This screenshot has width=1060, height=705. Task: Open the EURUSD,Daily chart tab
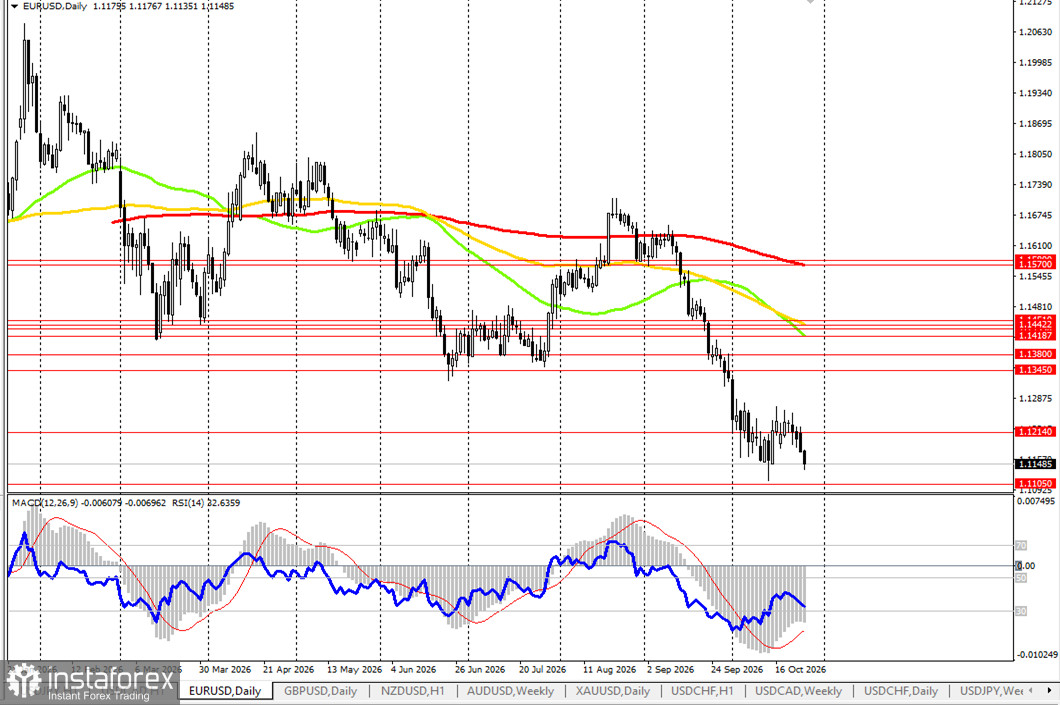tap(225, 691)
